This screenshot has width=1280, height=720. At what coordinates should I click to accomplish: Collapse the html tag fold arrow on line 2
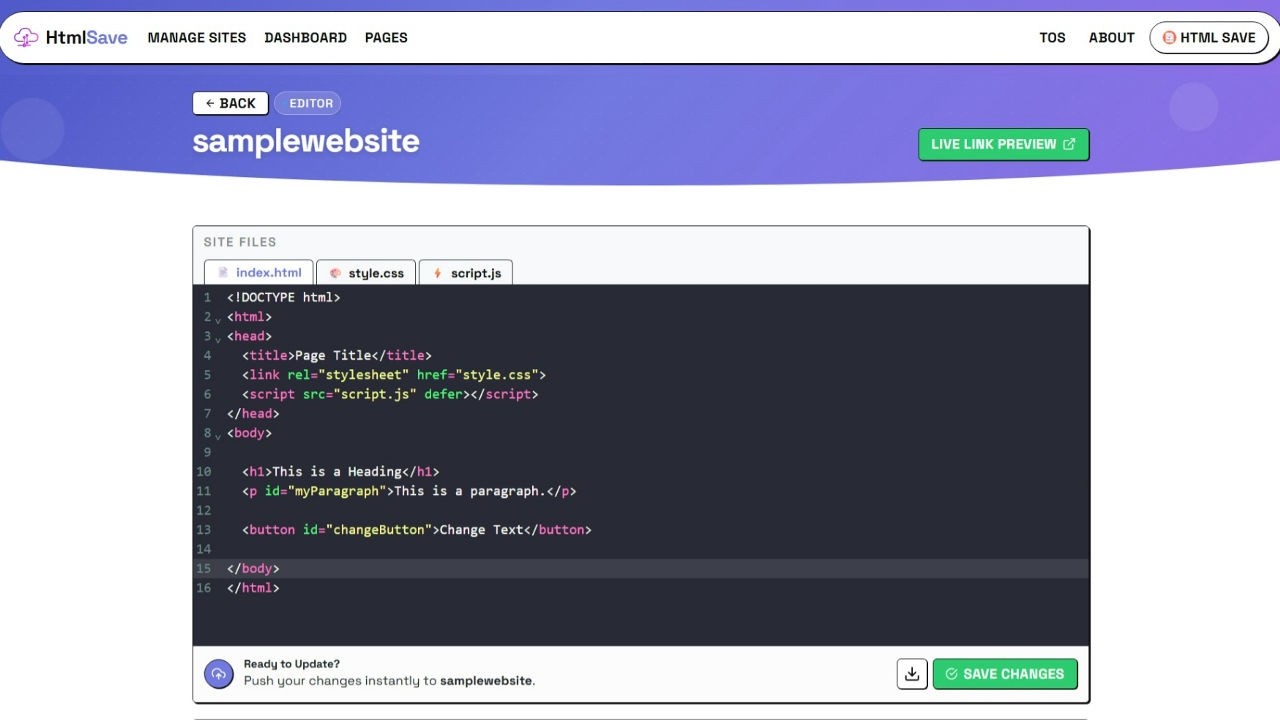218,320
